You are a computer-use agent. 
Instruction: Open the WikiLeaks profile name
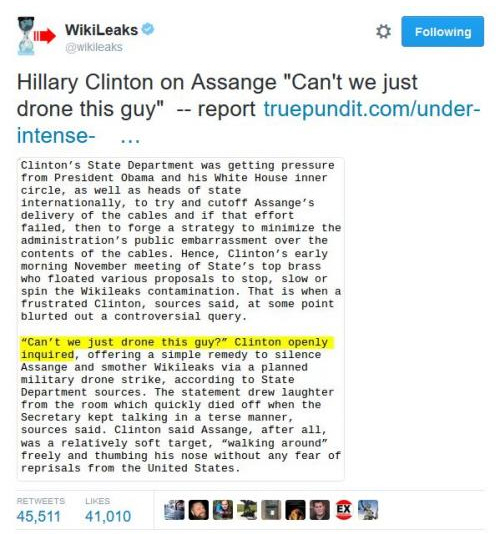pyautogui.click(x=101, y=30)
